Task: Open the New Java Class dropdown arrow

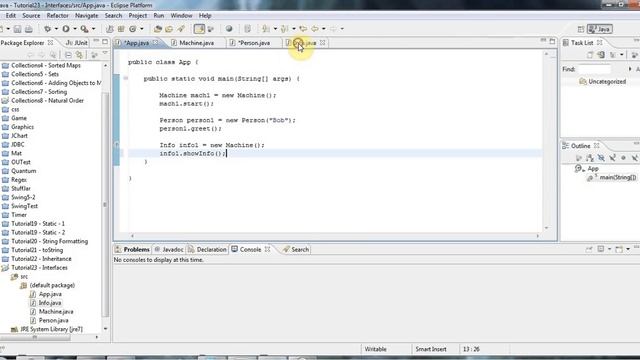Action: pos(142,29)
